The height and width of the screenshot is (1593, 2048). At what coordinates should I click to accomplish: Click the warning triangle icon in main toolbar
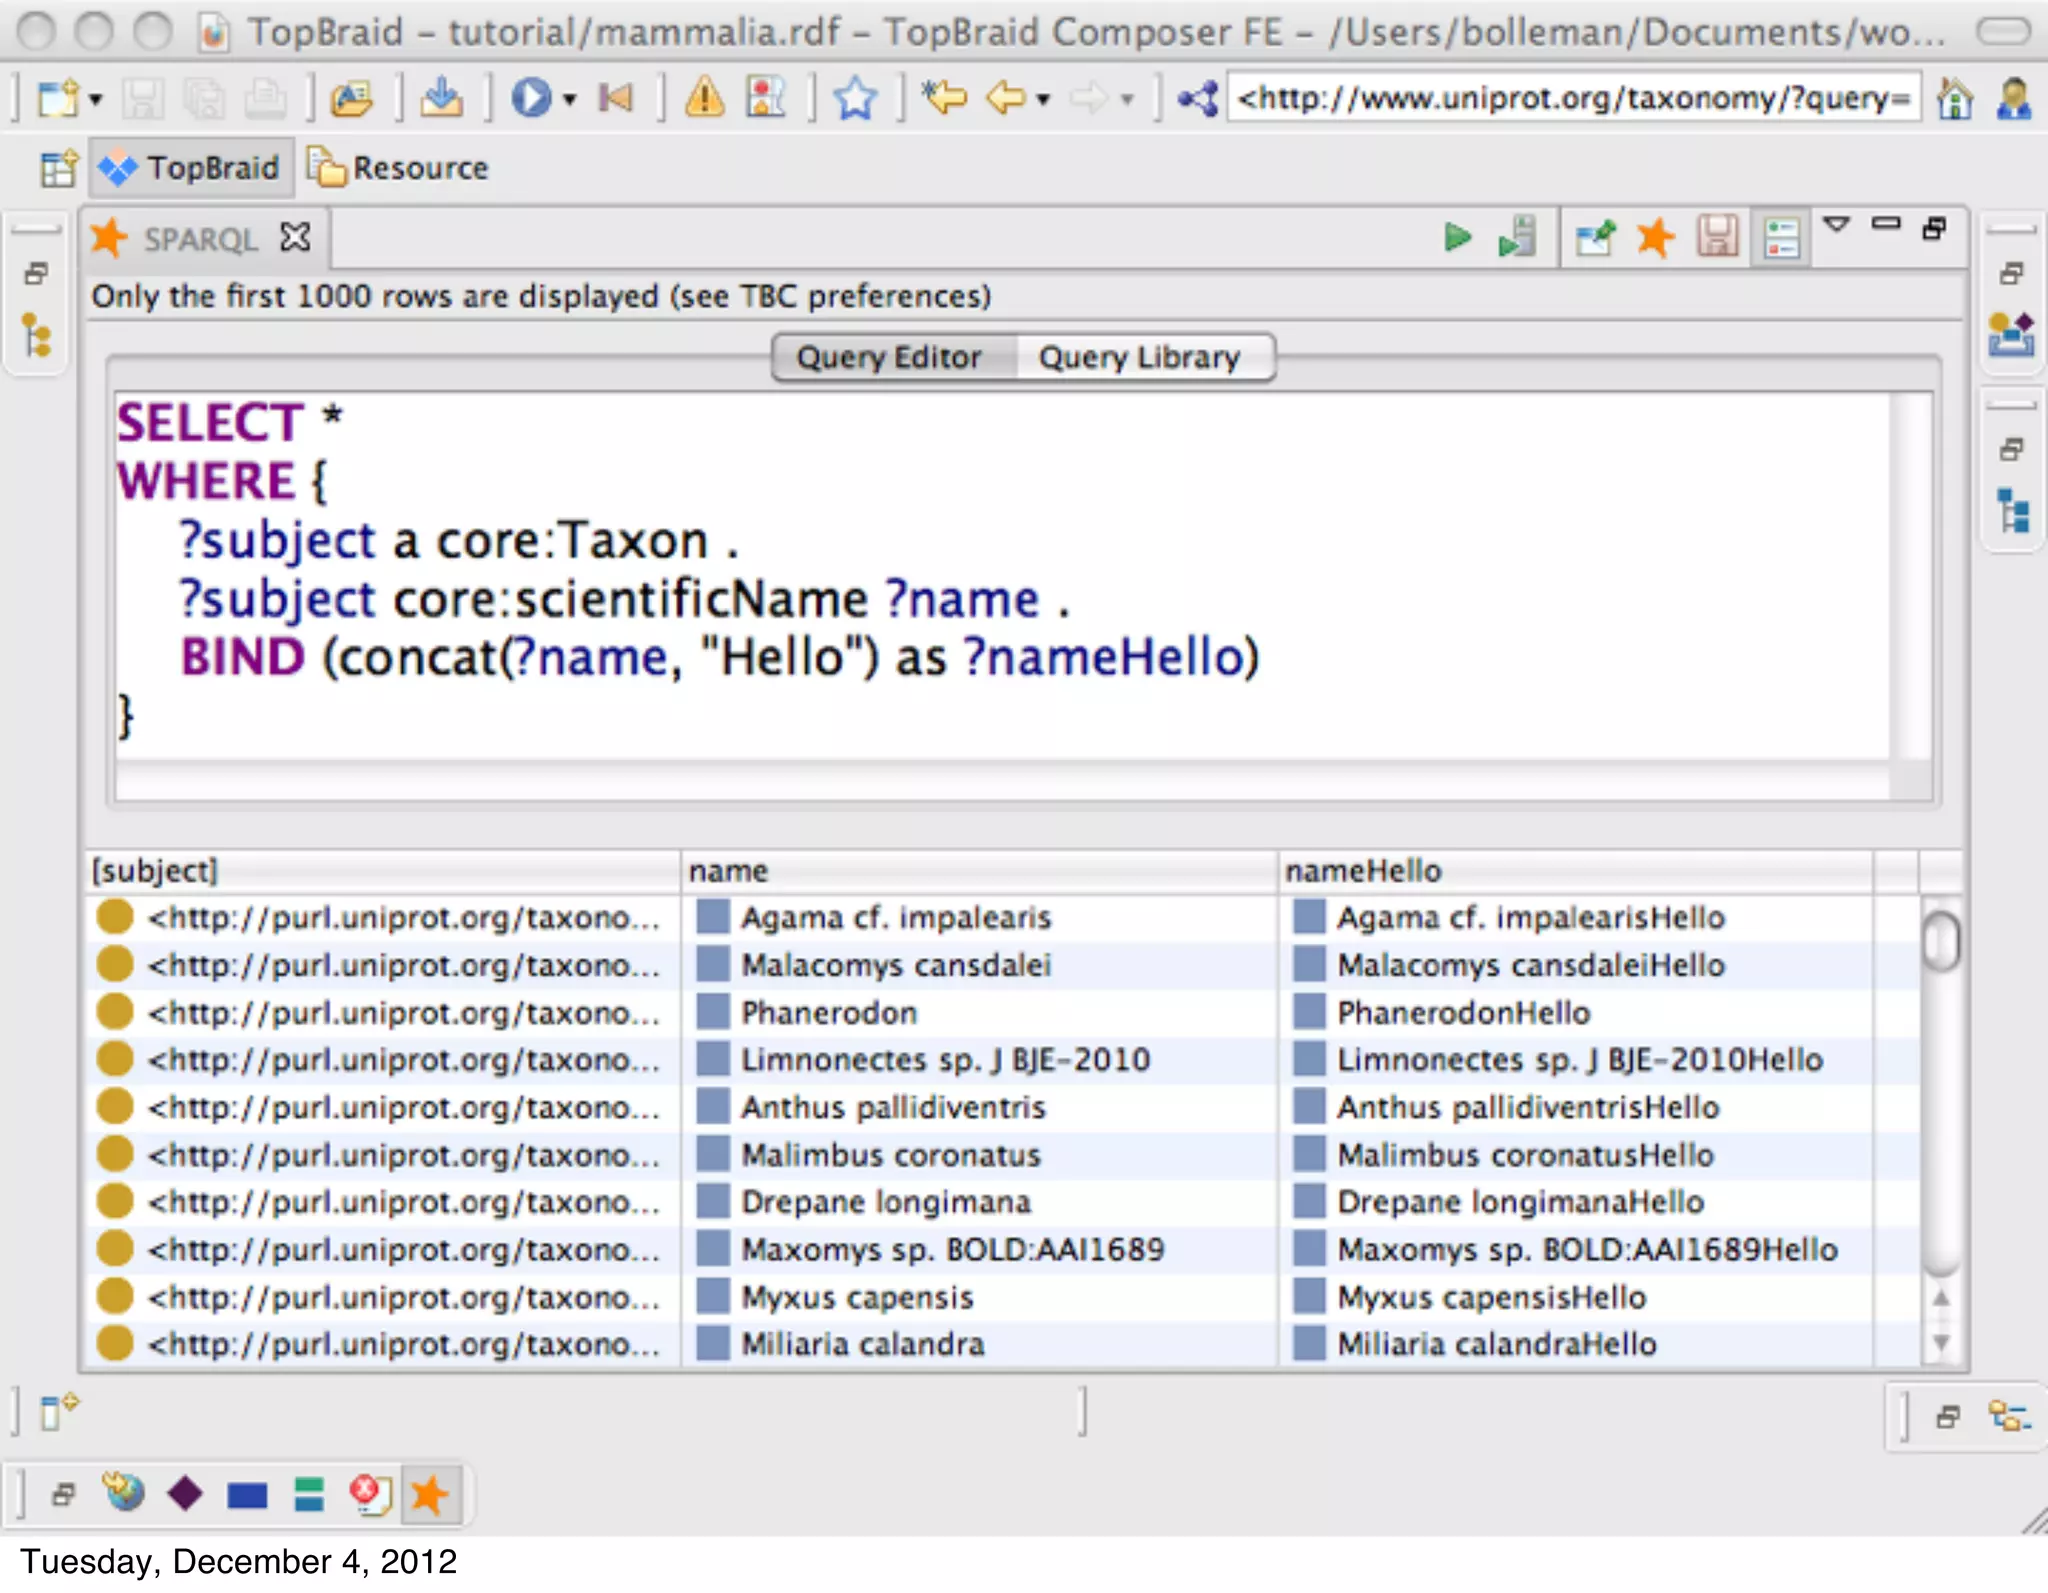click(x=705, y=98)
